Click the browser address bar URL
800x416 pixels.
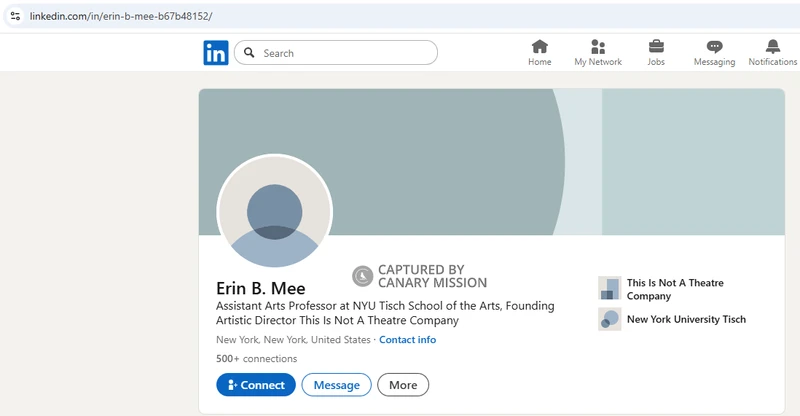pos(121,16)
